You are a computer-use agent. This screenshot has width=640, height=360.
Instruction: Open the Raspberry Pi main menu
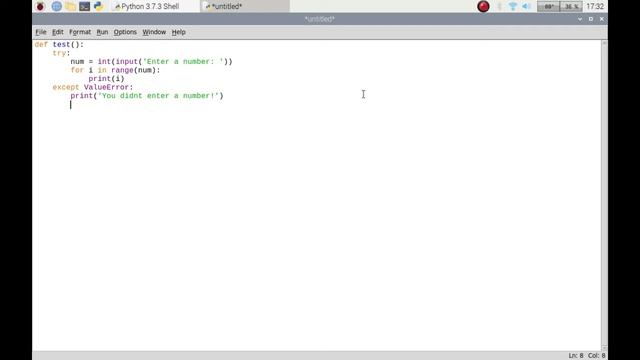click(x=40, y=7)
